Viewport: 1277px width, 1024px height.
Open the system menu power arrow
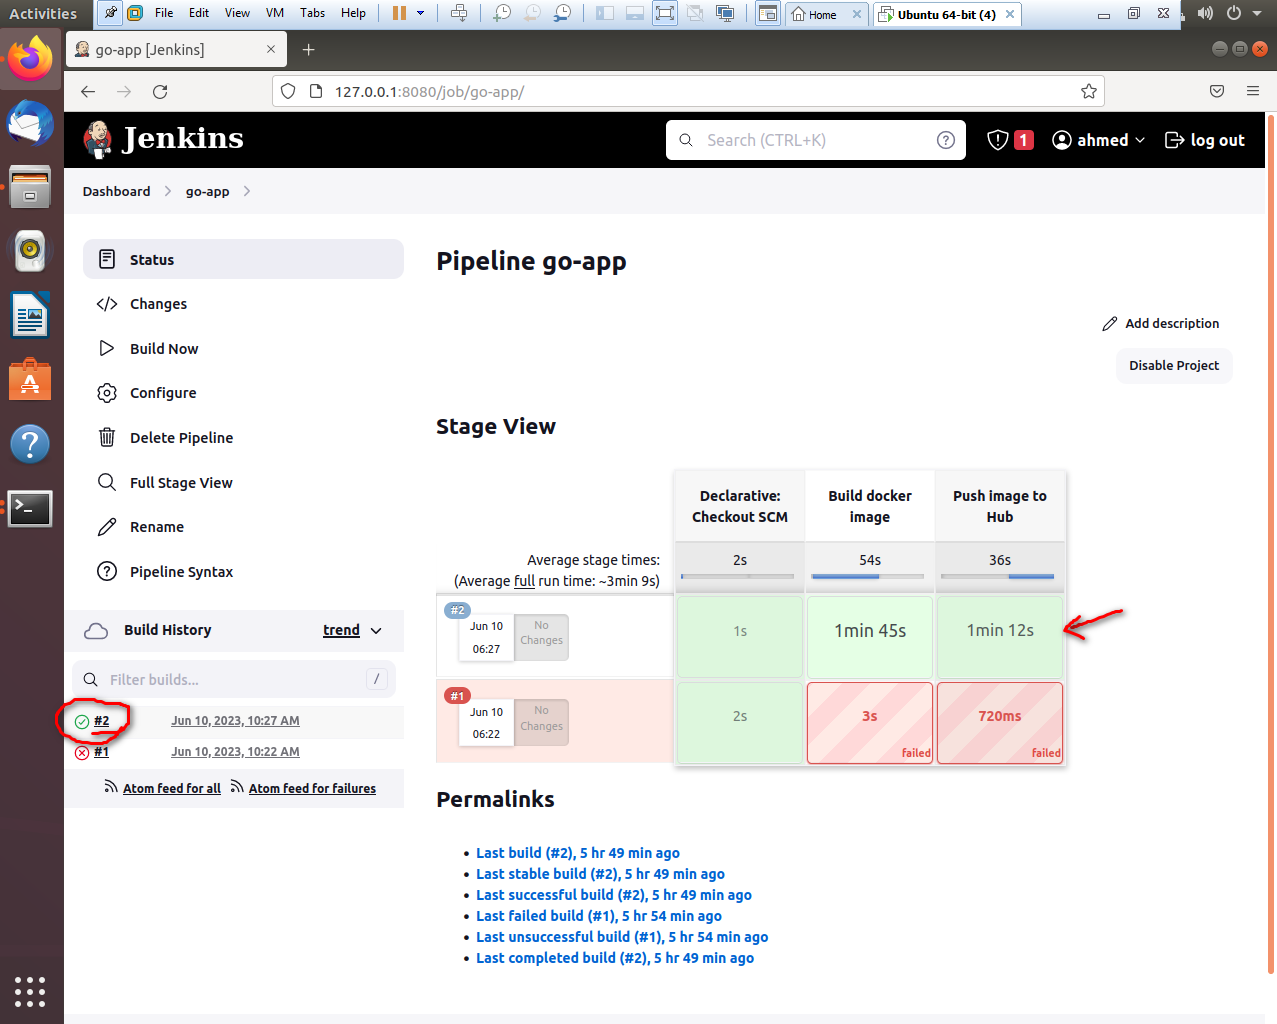(x=1257, y=13)
